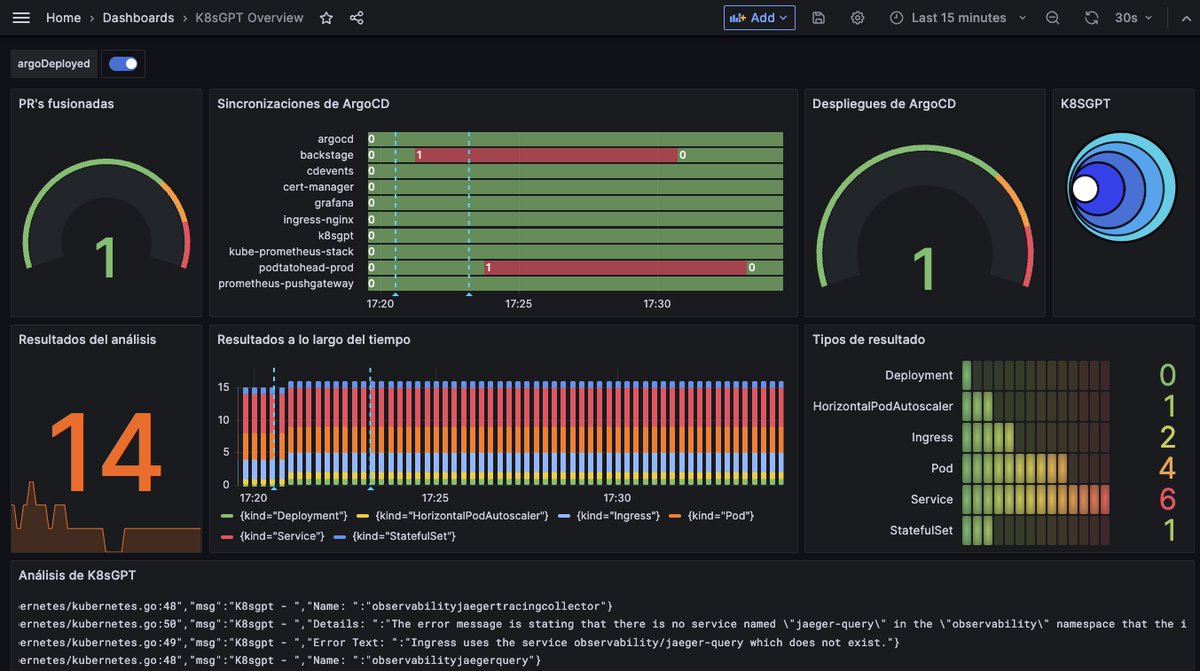1200x671 pixels.
Task: Open the K8SGPT panel title
Action: 1085,103
